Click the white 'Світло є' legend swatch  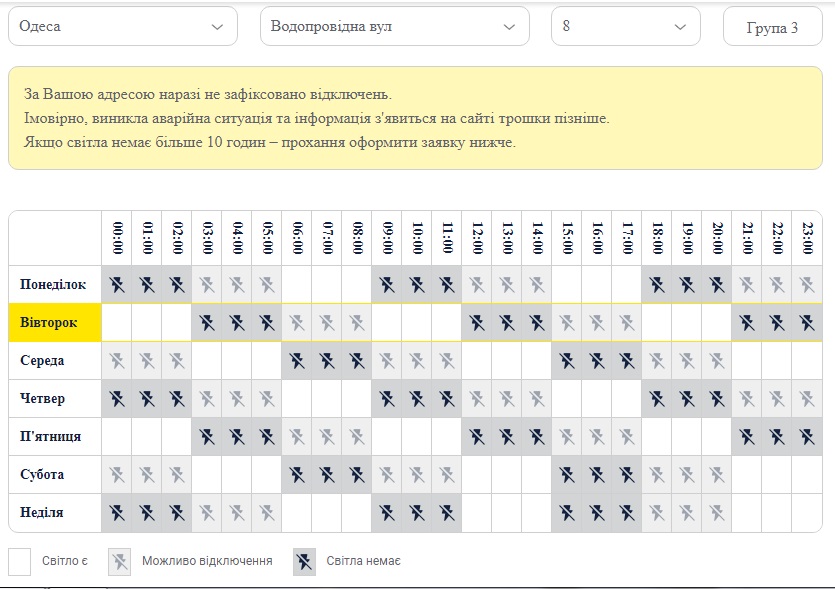[x=20, y=561]
